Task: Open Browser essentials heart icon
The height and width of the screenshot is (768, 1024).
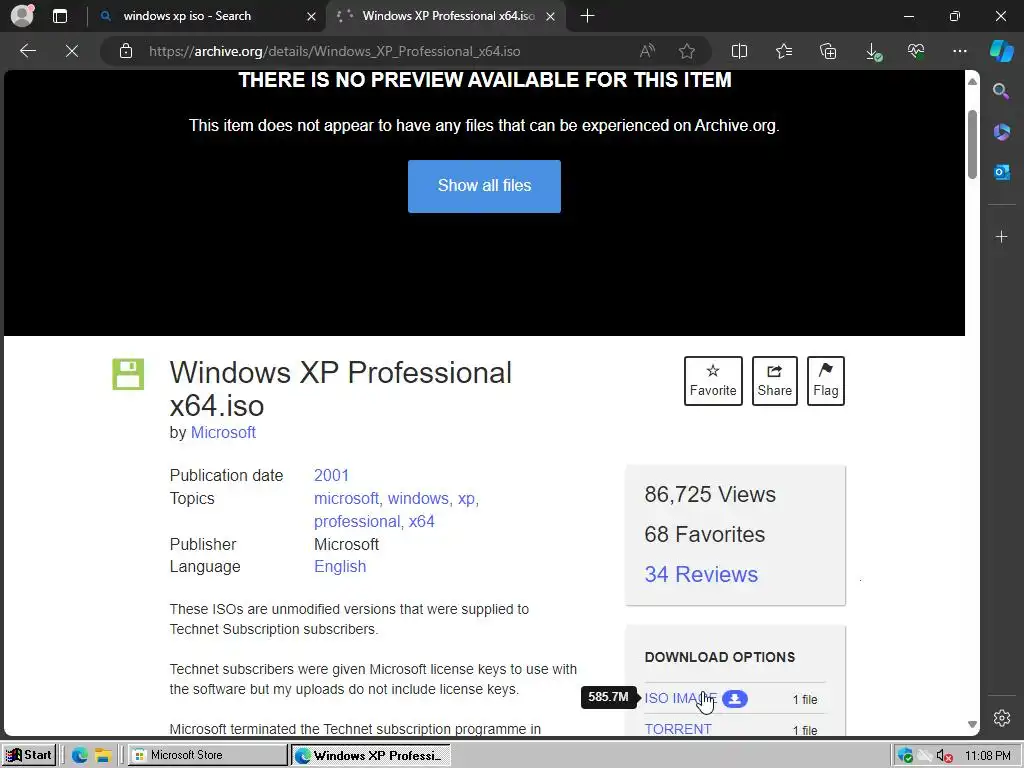Action: [916, 51]
